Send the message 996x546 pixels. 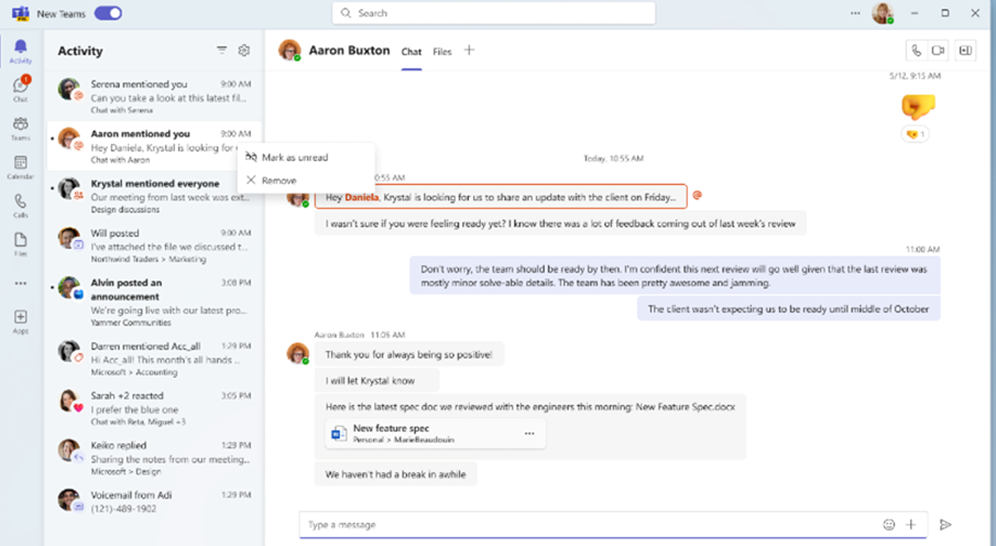tap(945, 524)
